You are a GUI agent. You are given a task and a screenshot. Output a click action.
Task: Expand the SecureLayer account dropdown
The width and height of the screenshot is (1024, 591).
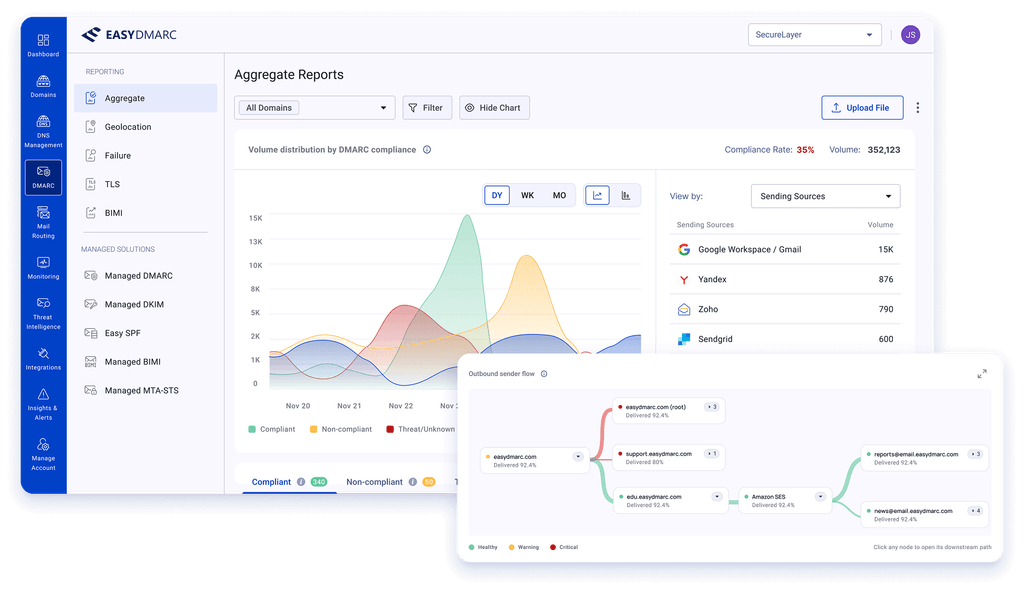(x=814, y=35)
